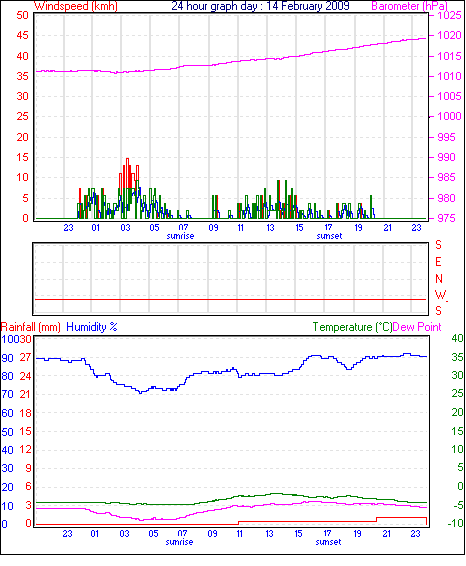Image resolution: width=466 pixels, height=566 pixels.
Task: Click the Dew Point legend label
Action: pyautogui.click(x=417, y=327)
